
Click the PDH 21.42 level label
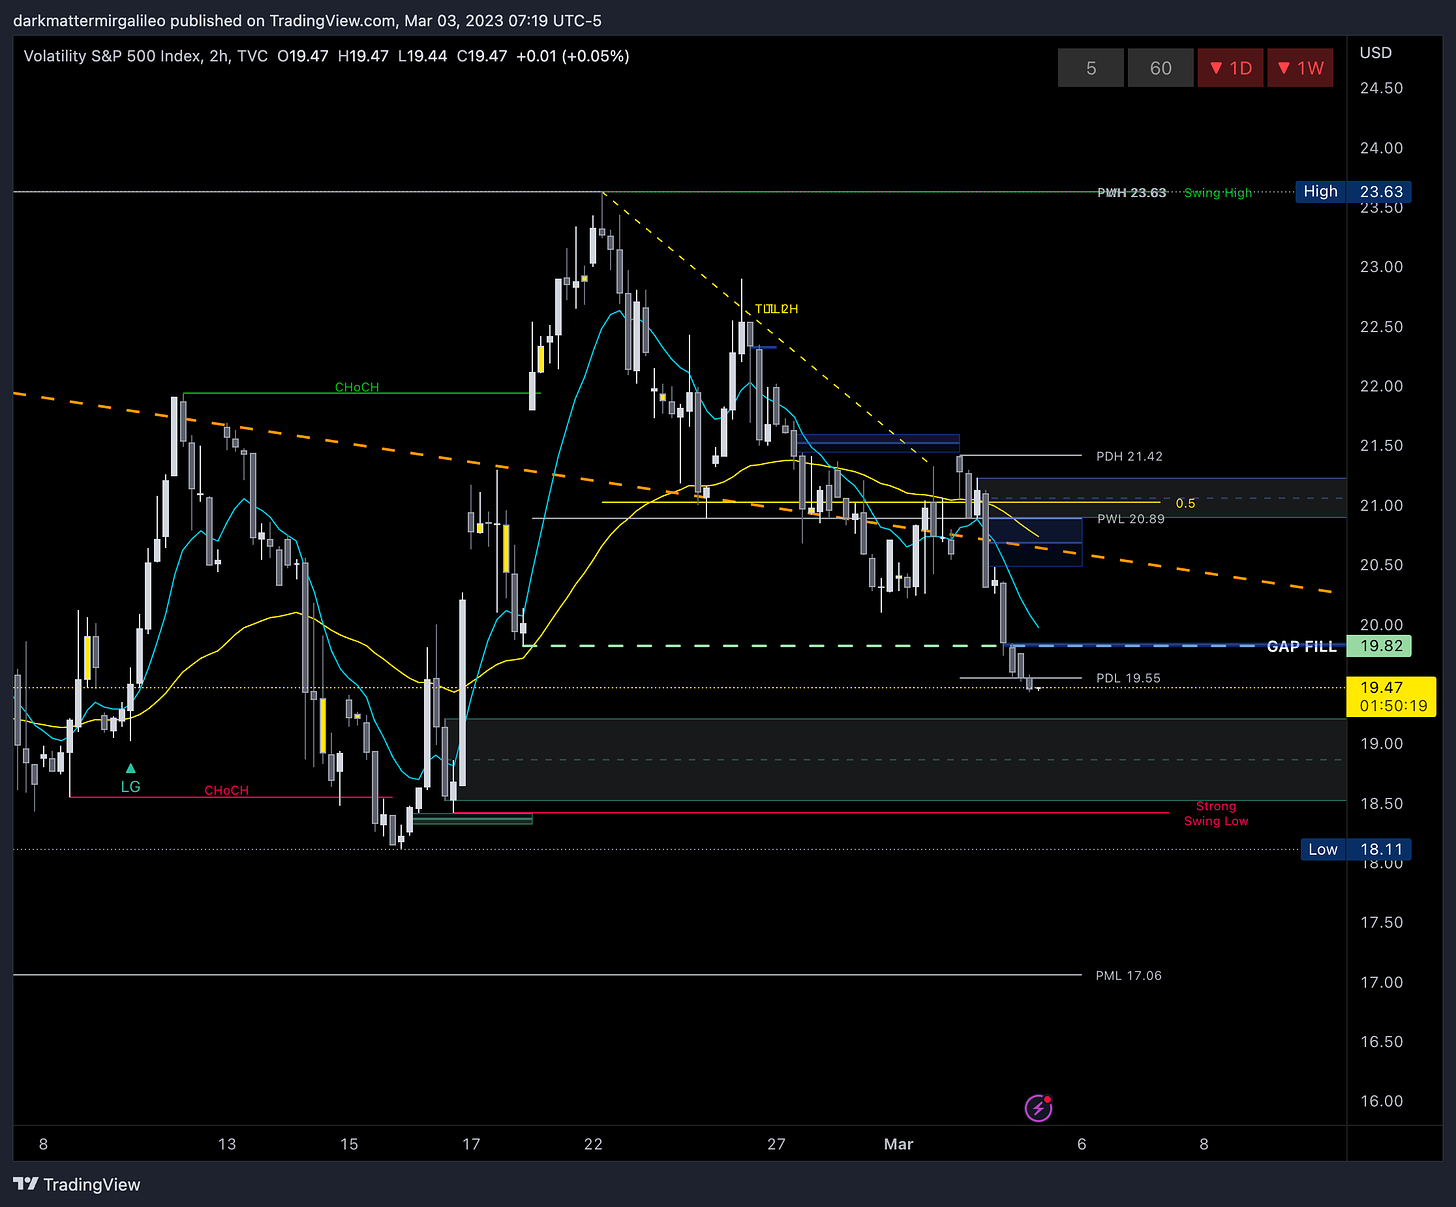[x=1129, y=456]
